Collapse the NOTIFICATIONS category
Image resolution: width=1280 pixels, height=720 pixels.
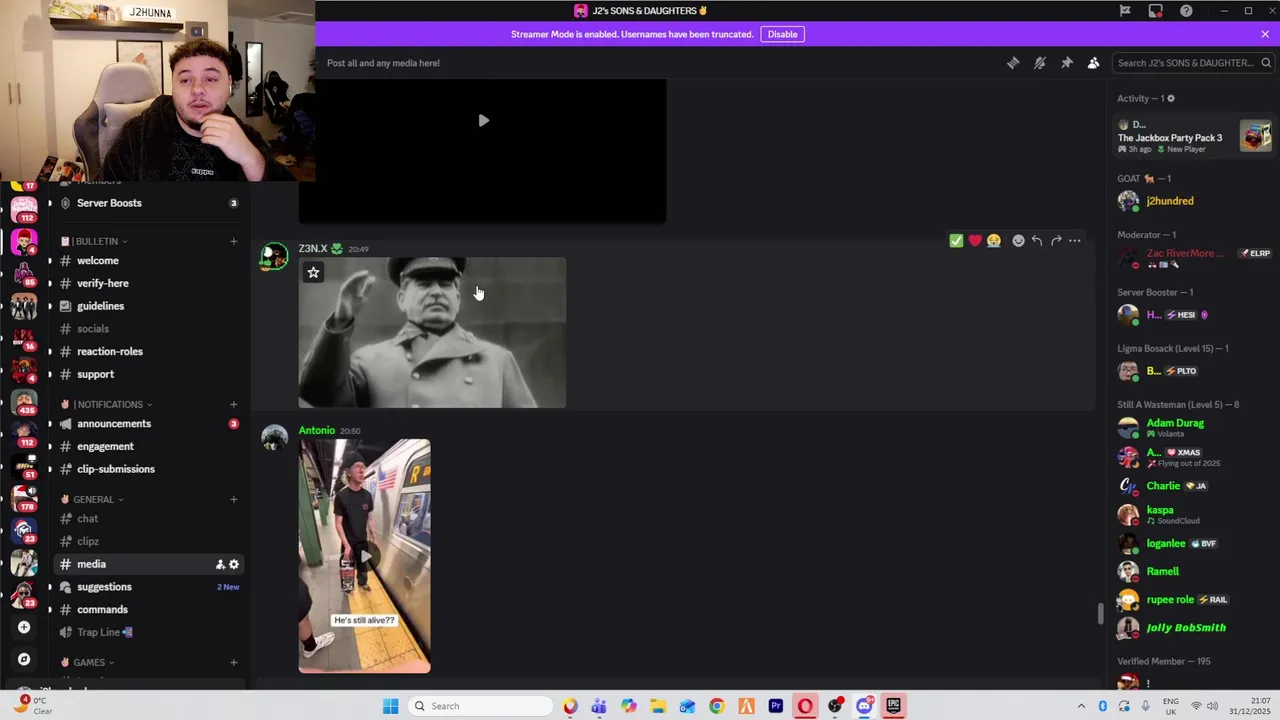(106, 404)
